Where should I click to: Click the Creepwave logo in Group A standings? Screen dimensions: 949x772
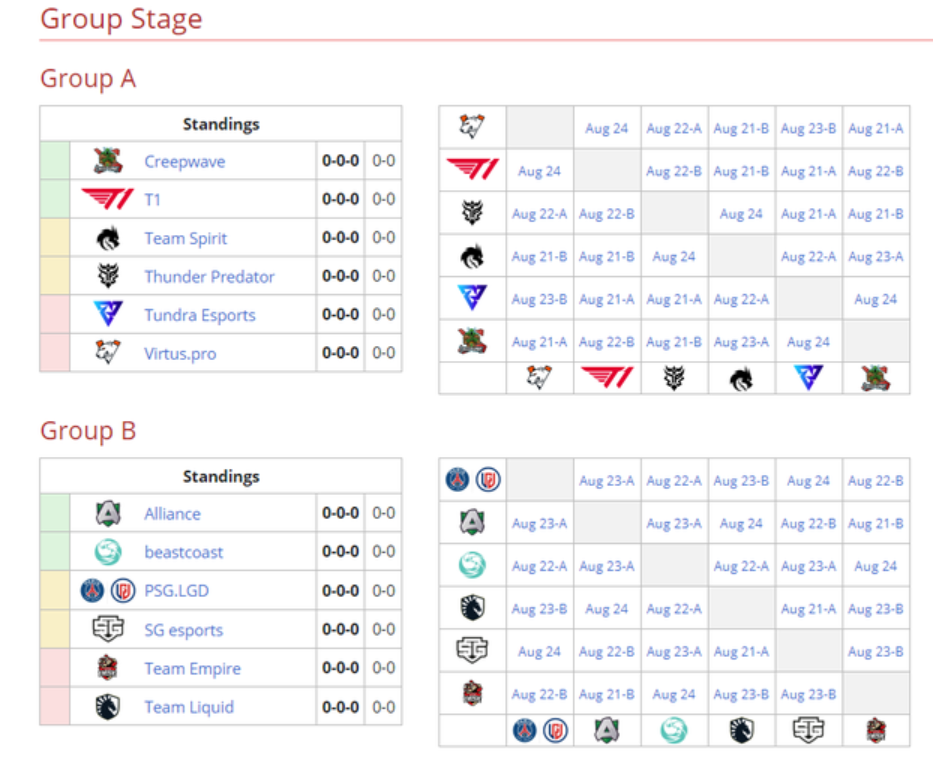click(108, 161)
